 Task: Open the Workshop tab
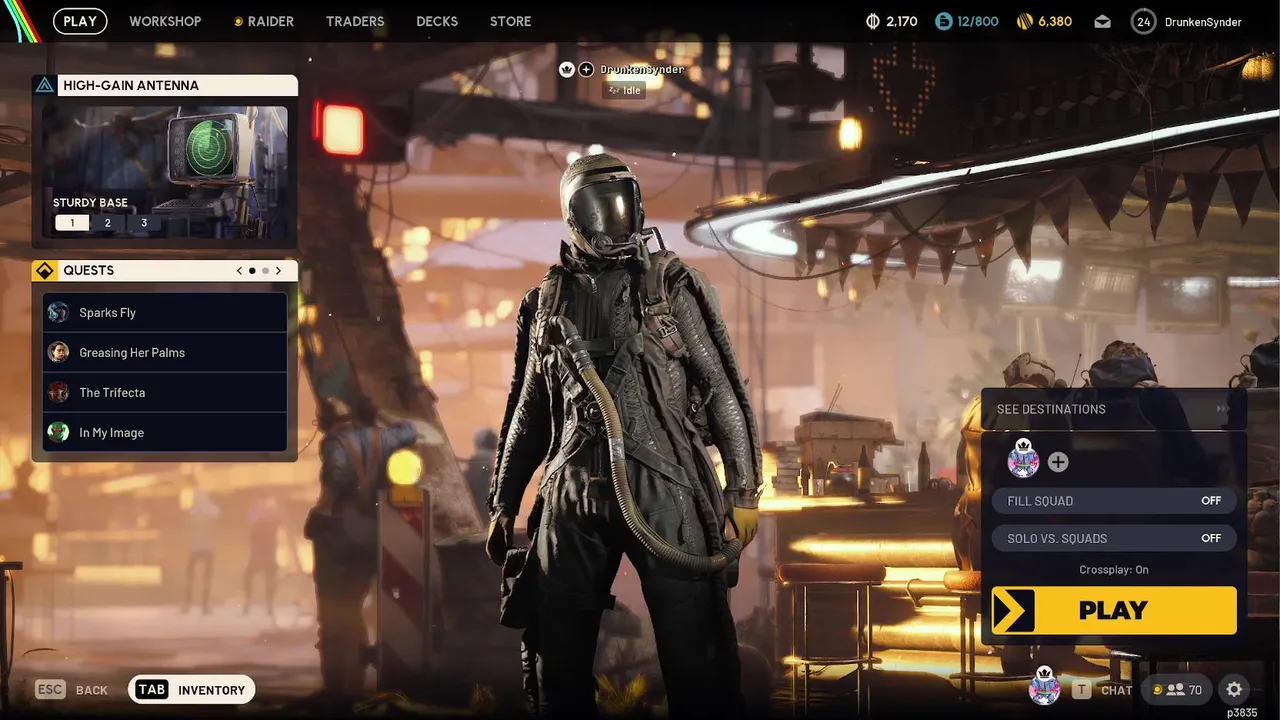[165, 21]
